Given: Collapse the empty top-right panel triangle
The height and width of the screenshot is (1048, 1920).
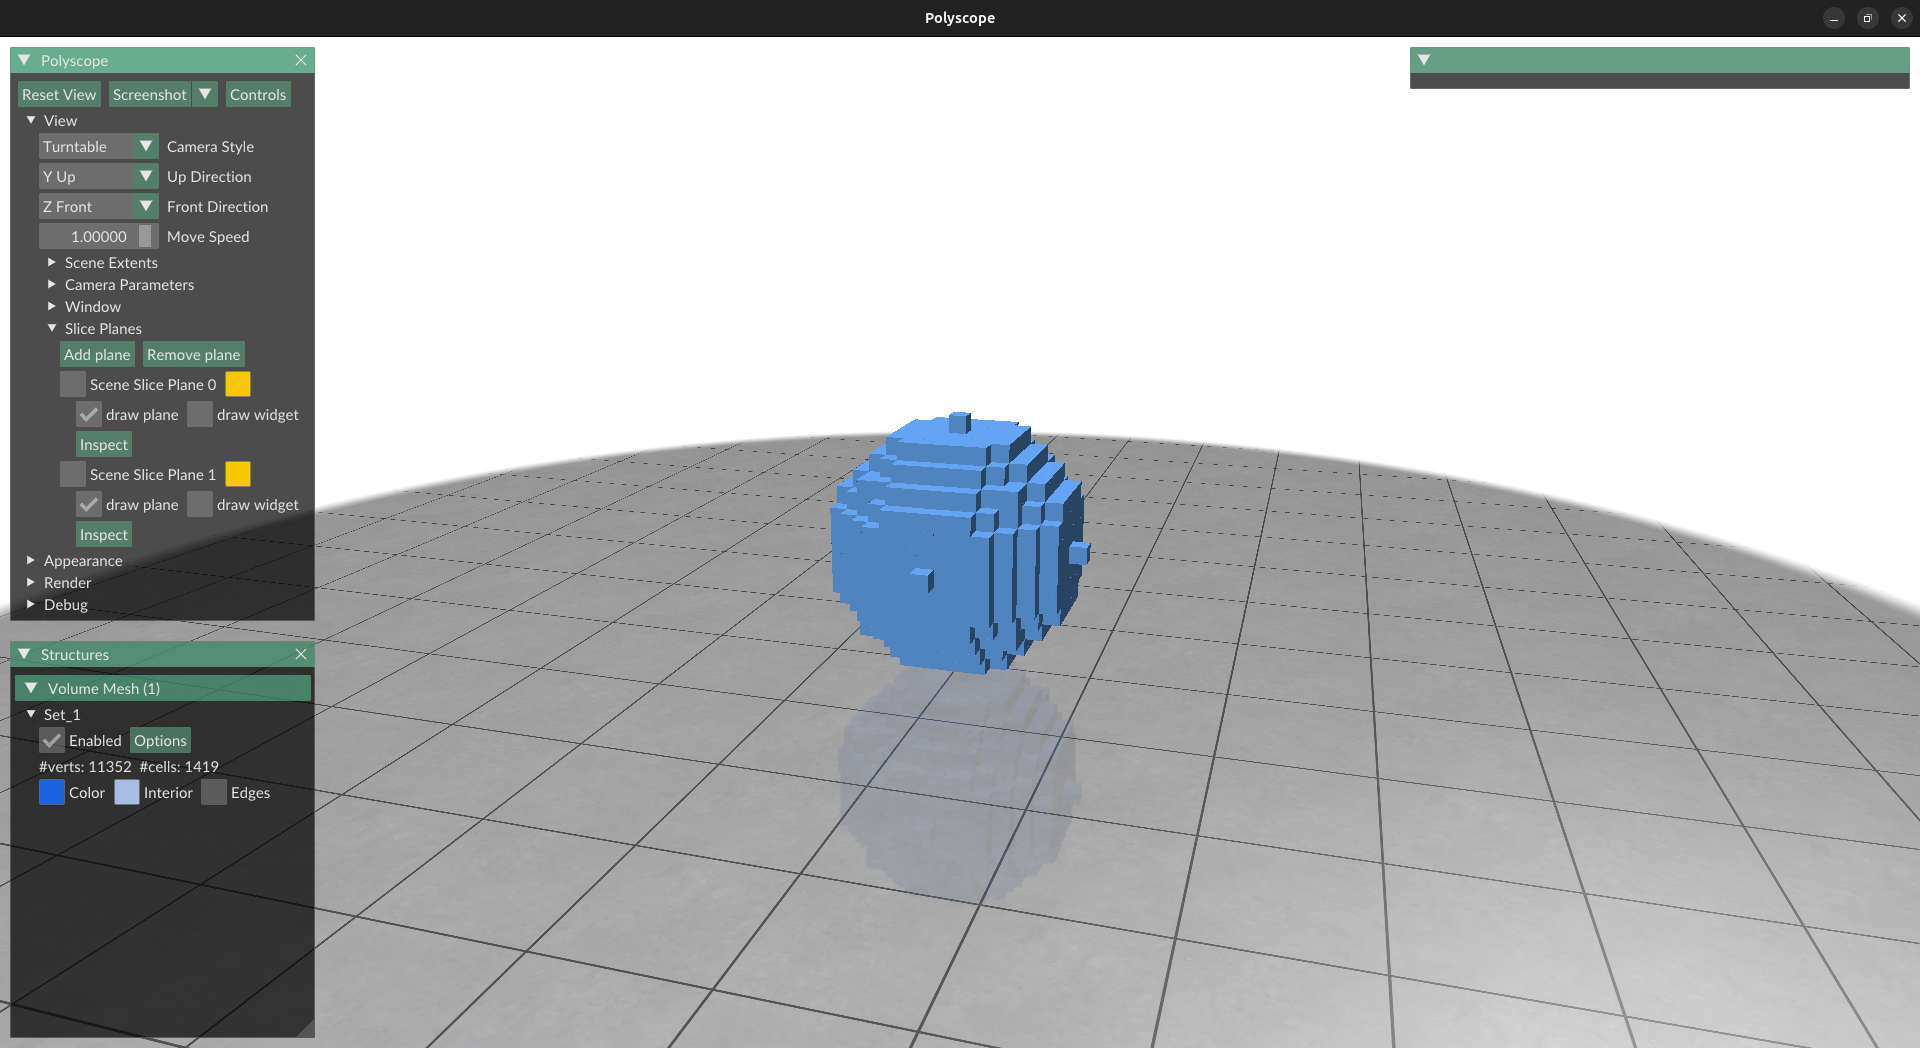Looking at the screenshot, I should [x=1424, y=60].
